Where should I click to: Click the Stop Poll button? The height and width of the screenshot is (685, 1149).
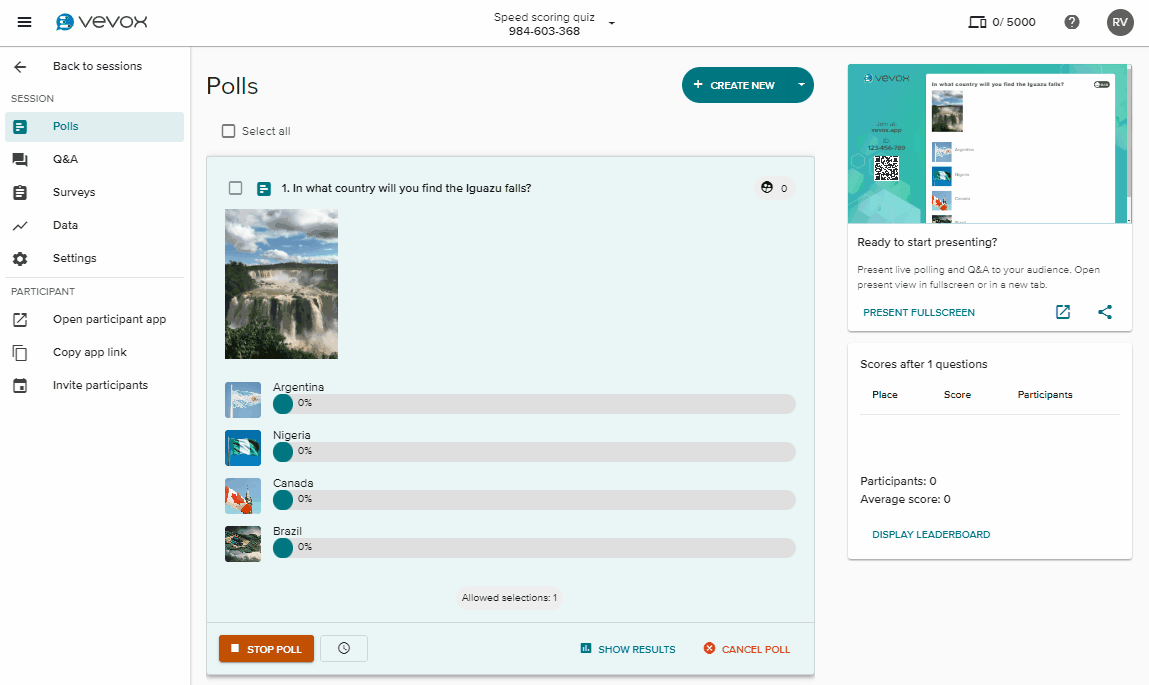[266, 648]
